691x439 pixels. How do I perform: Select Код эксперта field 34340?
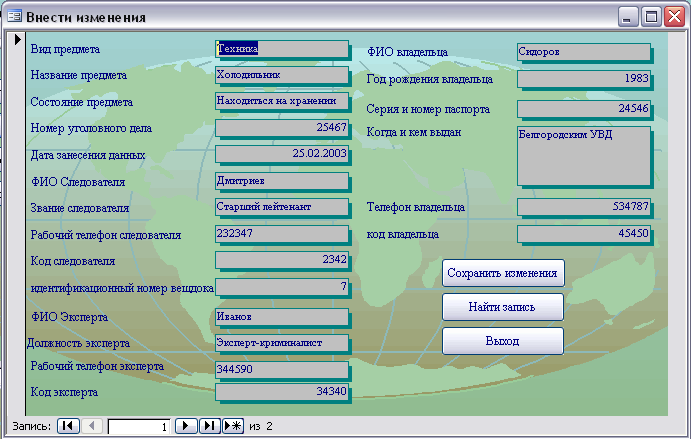pyautogui.click(x=282, y=391)
